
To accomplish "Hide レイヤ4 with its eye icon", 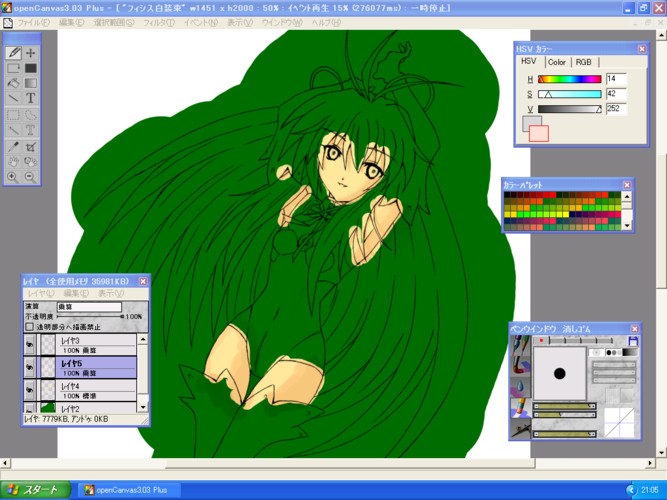I will click(x=29, y=390).
